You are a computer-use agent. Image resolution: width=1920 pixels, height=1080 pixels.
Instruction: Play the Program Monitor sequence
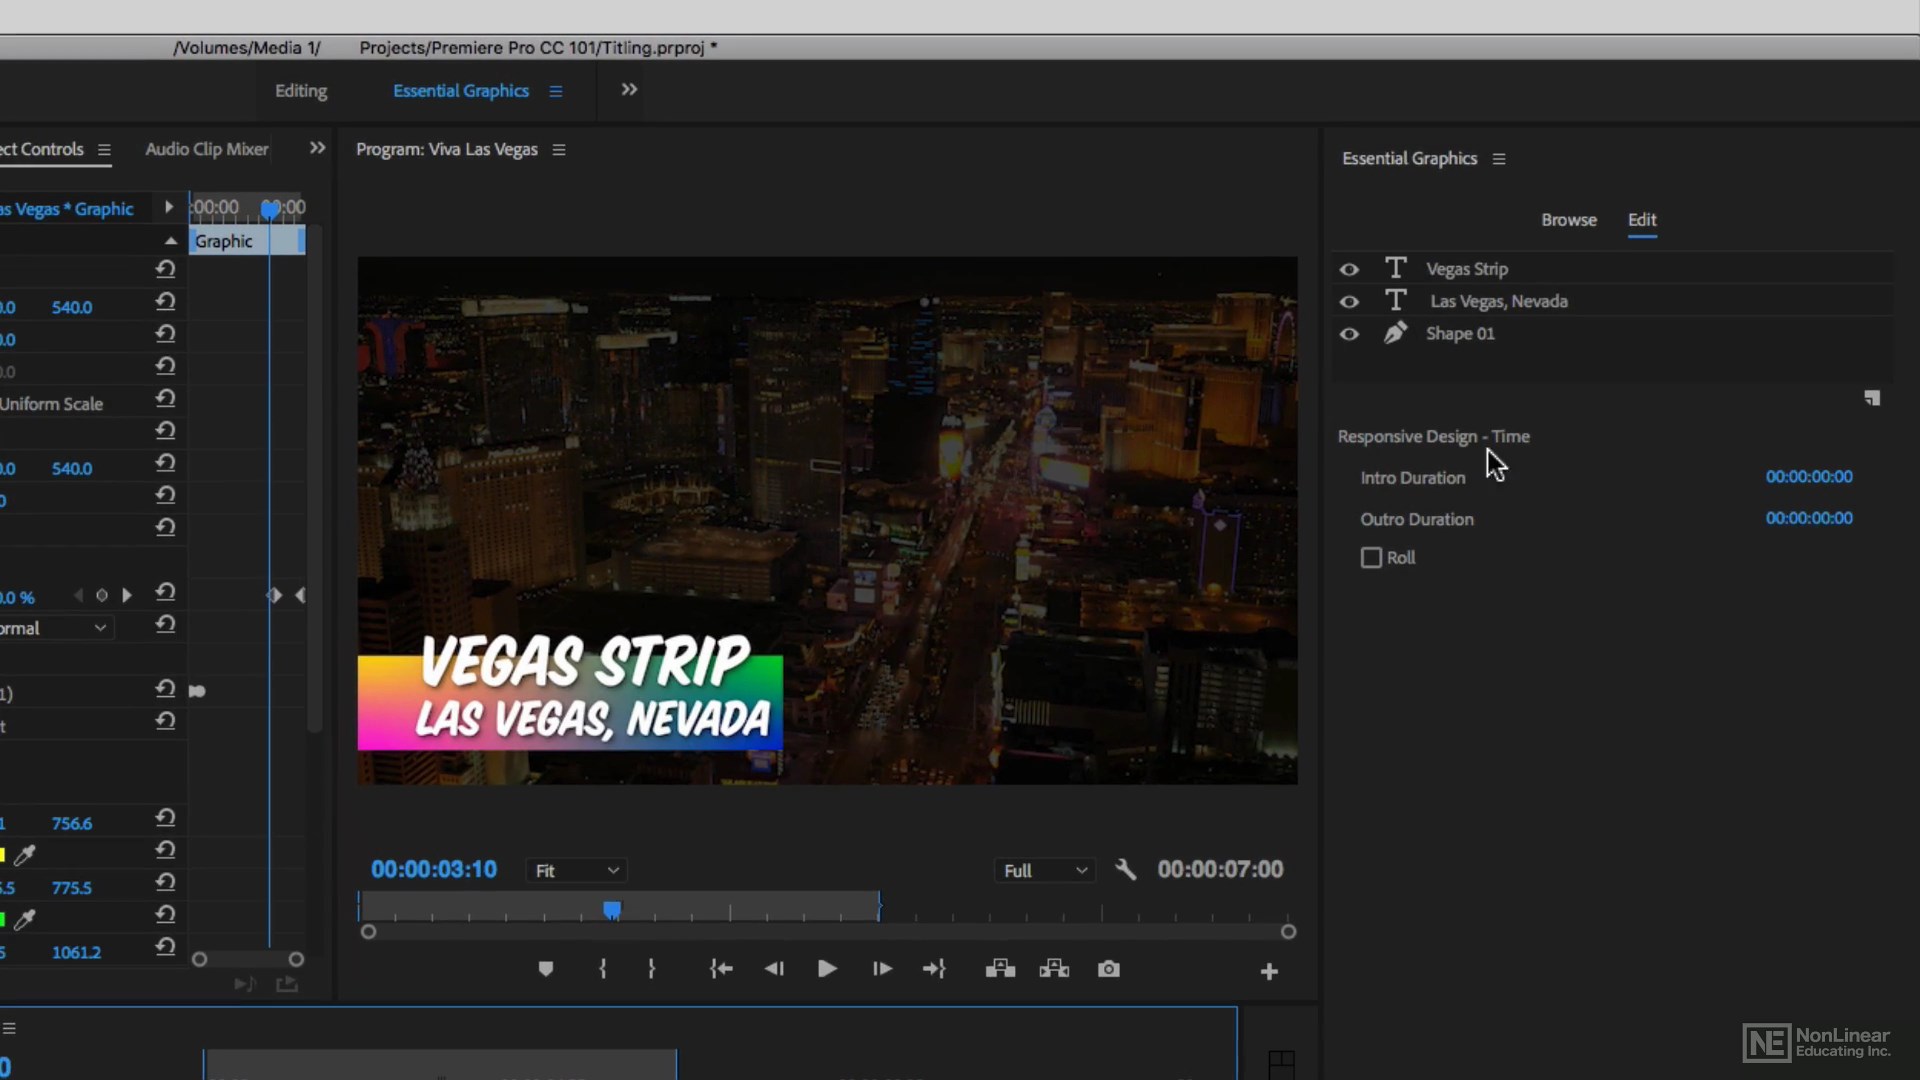[827, 969]
